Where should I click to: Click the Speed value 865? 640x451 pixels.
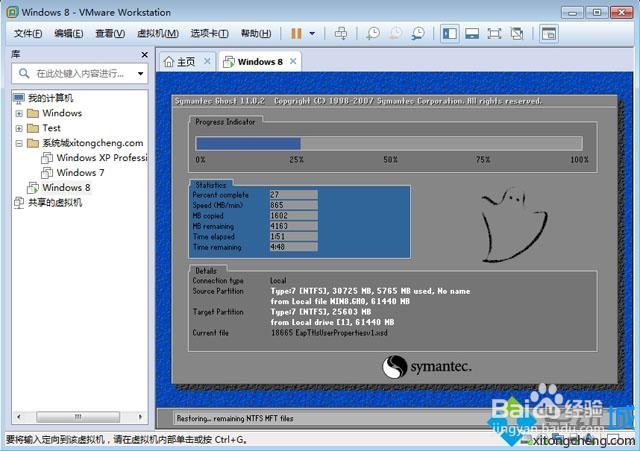tap(293, 205)
